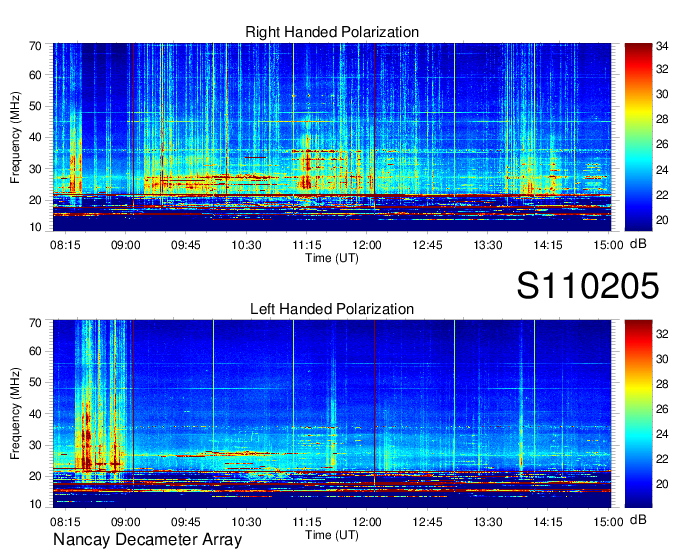
Task: Click the 10:30 tick under Right Handed plot
Action: point(246,245)
